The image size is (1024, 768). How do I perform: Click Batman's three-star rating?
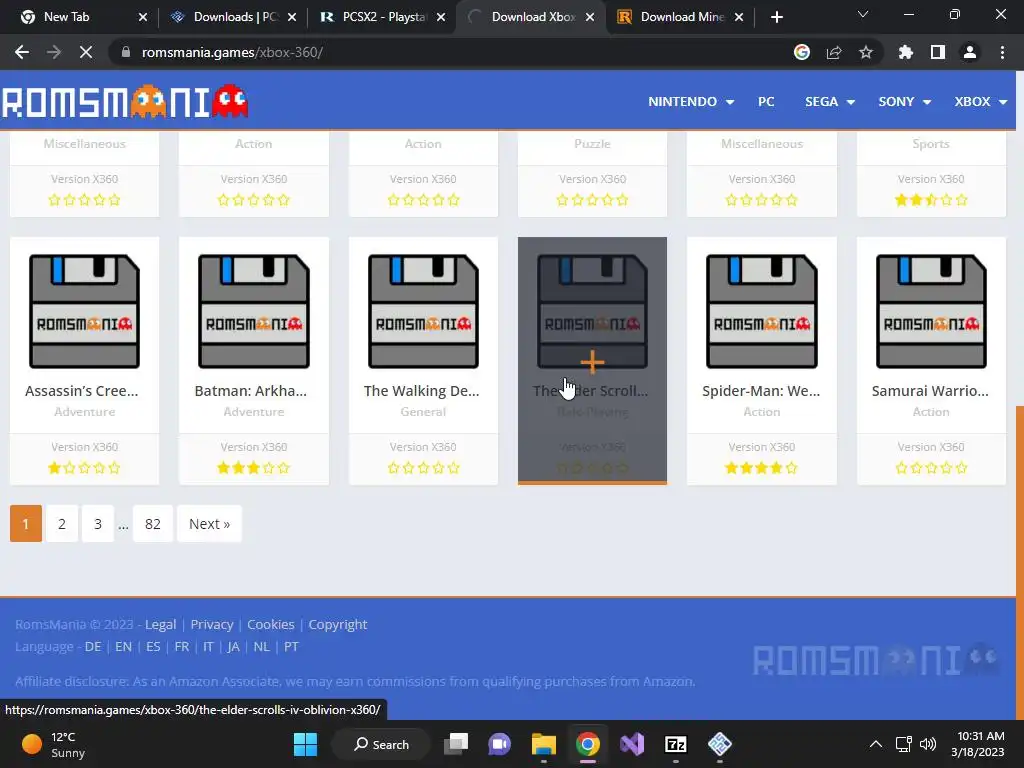(x=253, y=468)
